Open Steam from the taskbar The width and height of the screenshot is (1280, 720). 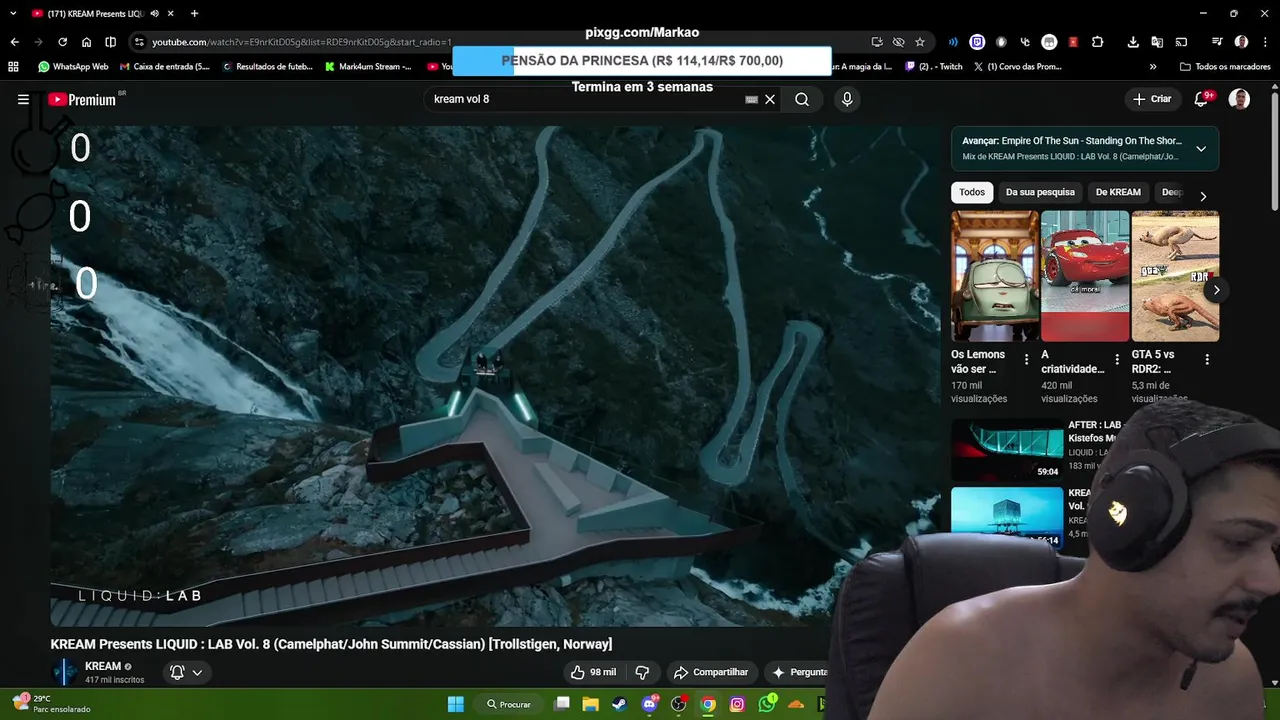619,704
